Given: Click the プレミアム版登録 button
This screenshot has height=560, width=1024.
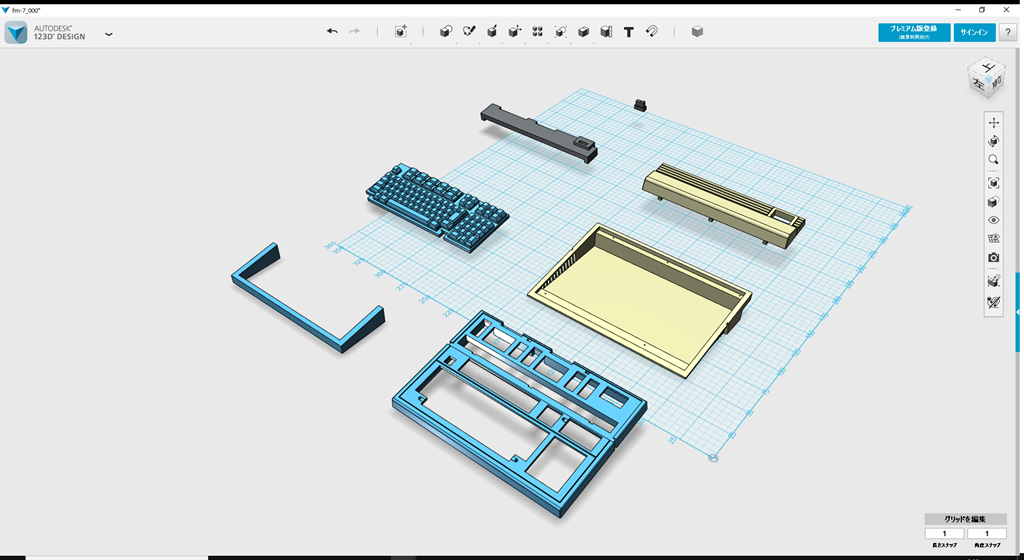Looking at the screenshot, I should [x=914, y=33].
